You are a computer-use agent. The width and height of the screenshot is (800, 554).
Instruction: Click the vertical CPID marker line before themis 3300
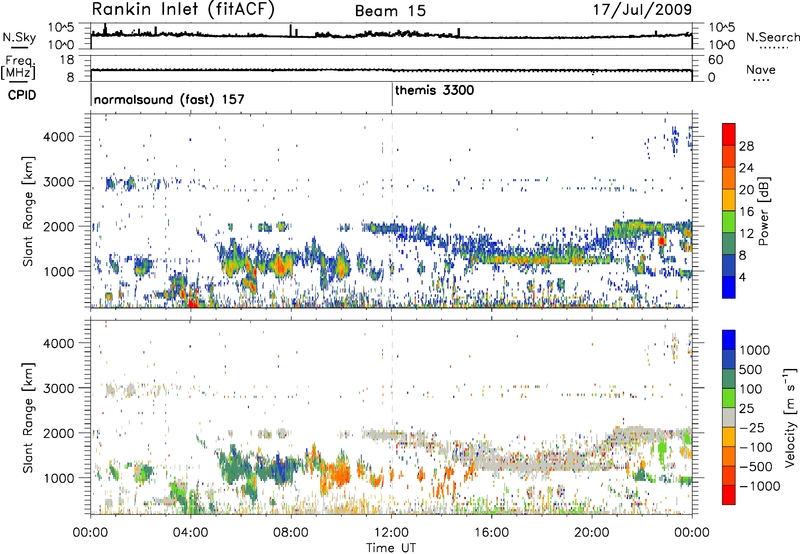pyautogui.click(x=392, y=95)
